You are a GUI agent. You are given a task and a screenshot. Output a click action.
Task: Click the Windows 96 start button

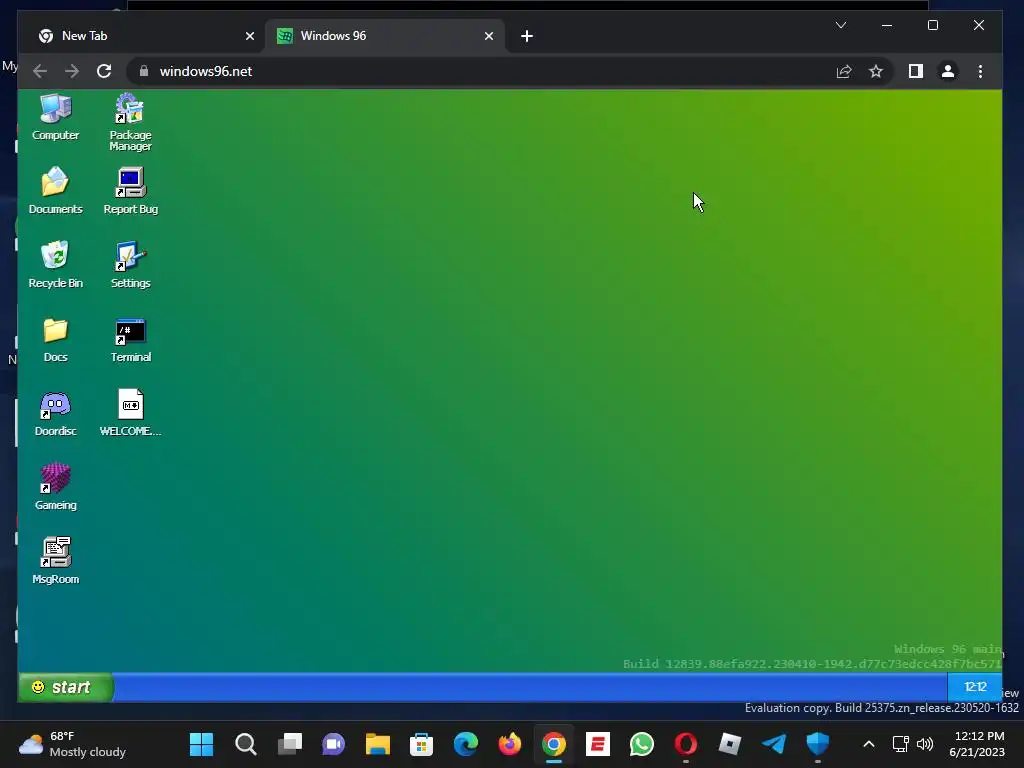(65, 687)
